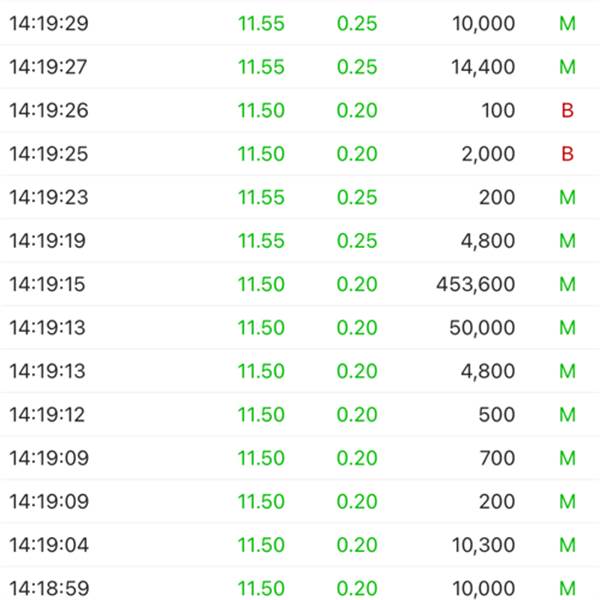The width and height of the screenshot is (600, 600).
Task: Select the 14:19:29 trade row
Action: (x=300, y=23)
